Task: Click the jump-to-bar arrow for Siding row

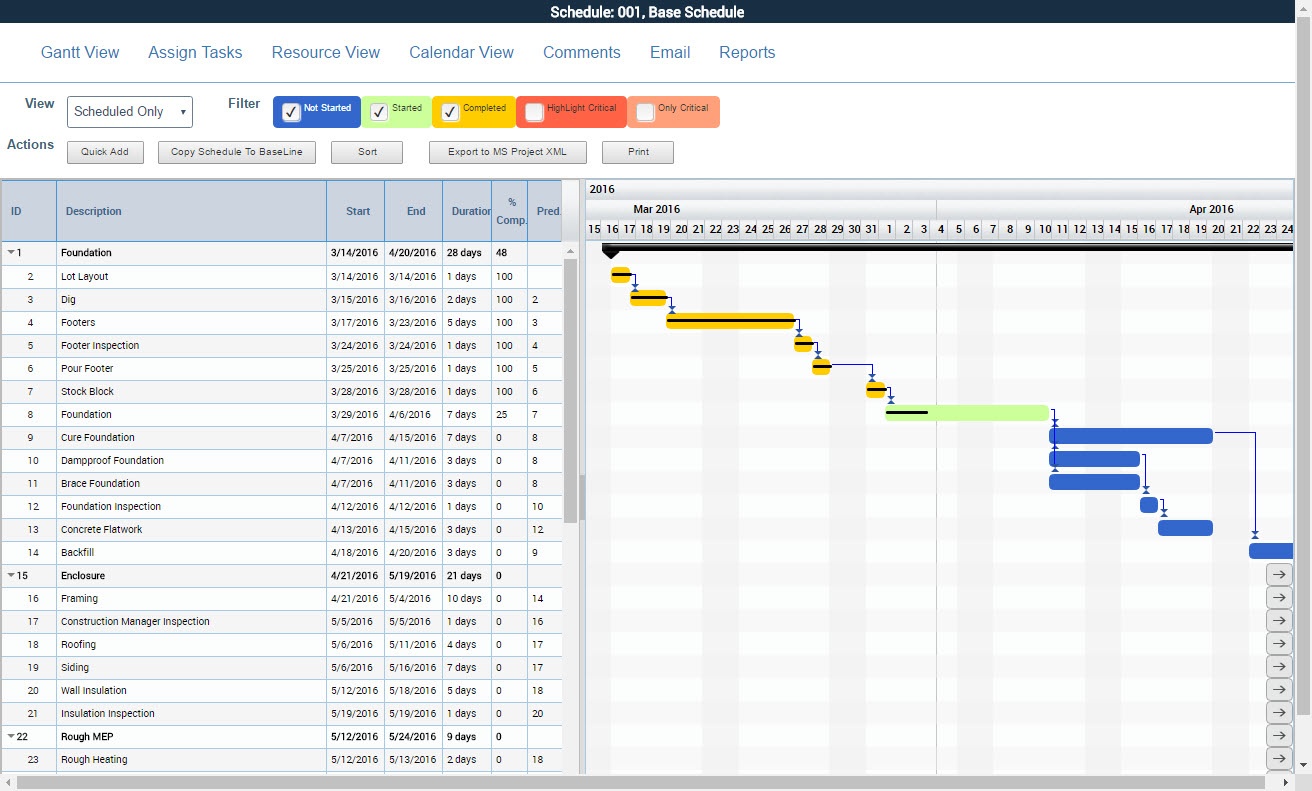Action: [x=1279, y=667]
